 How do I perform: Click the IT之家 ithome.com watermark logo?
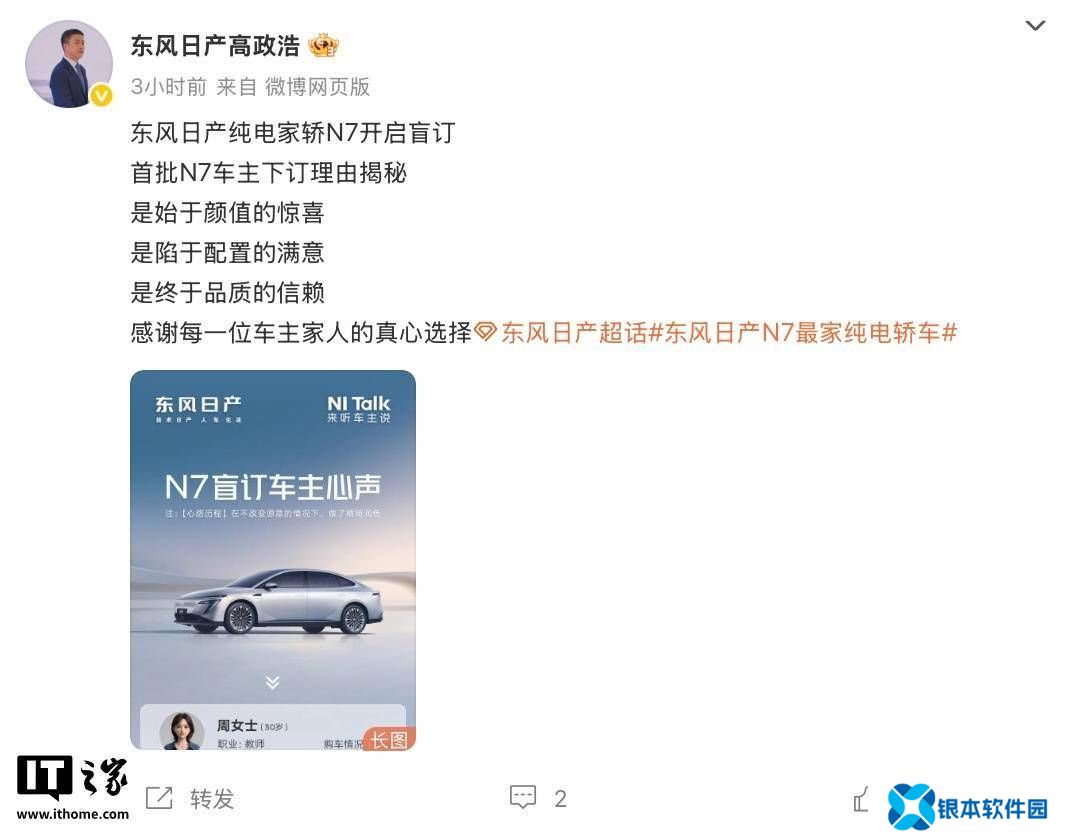point(72,787)
